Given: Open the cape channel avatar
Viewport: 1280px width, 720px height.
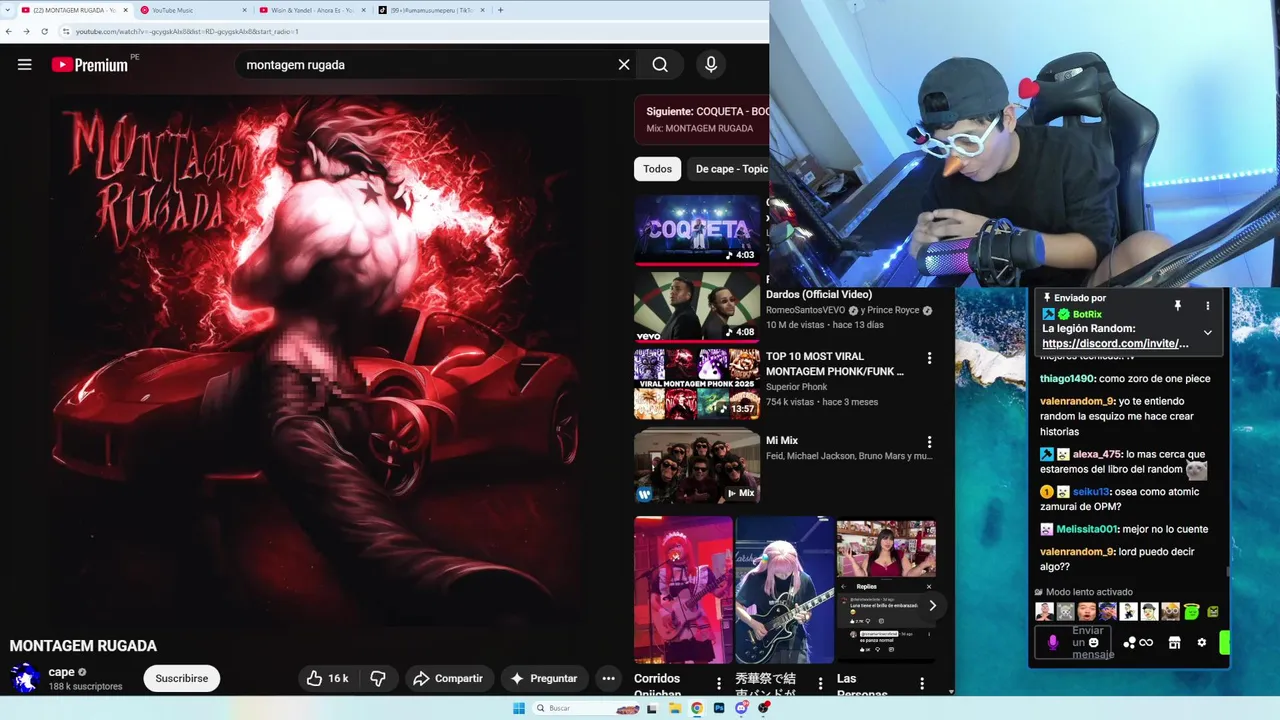Looking at the screenshot, I should pyautogui.click(x=25, y=678).
